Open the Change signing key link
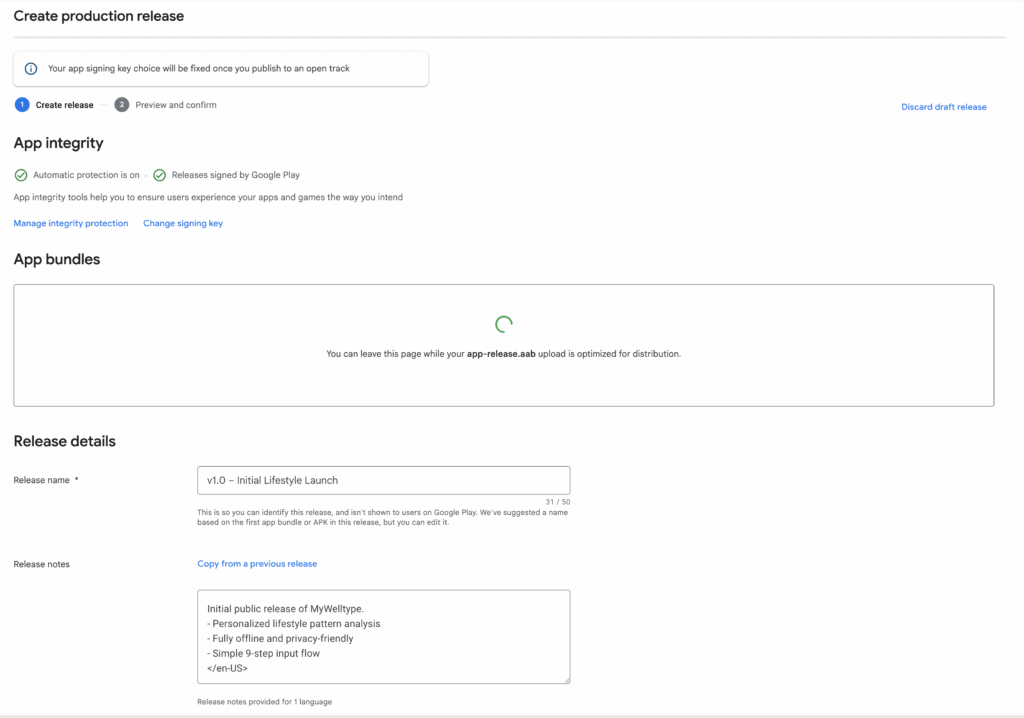Image resolution: width=1024 pixels, height=718 pixels. [x=183, y=223]
